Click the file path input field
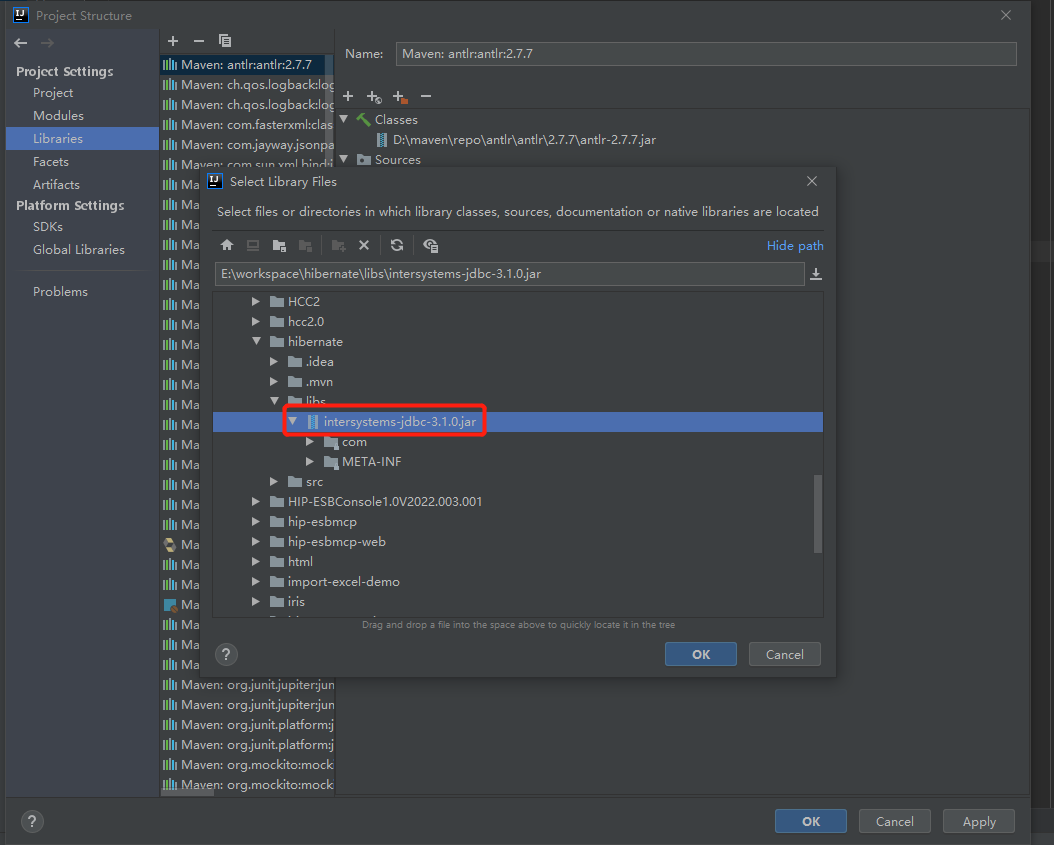This screenshot has height=845, width=1054. click(x=508, y=274)
